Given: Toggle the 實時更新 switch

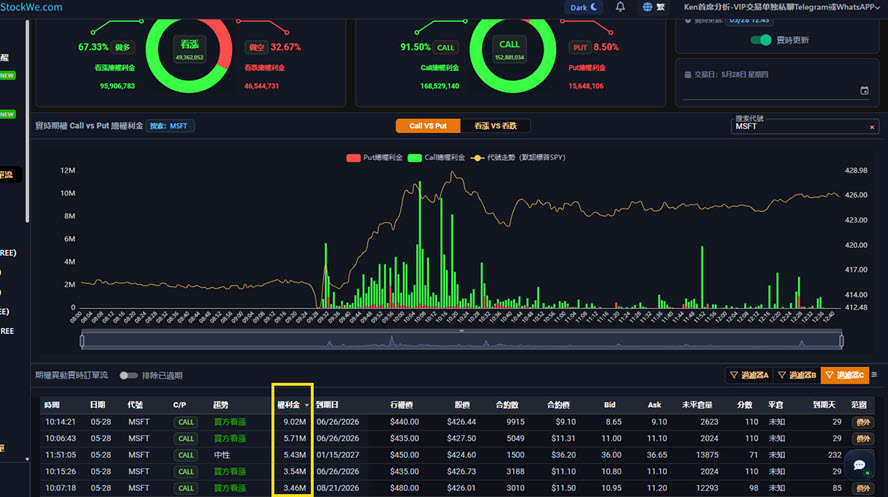Looking at the screenshot, I should click(761, 40).
